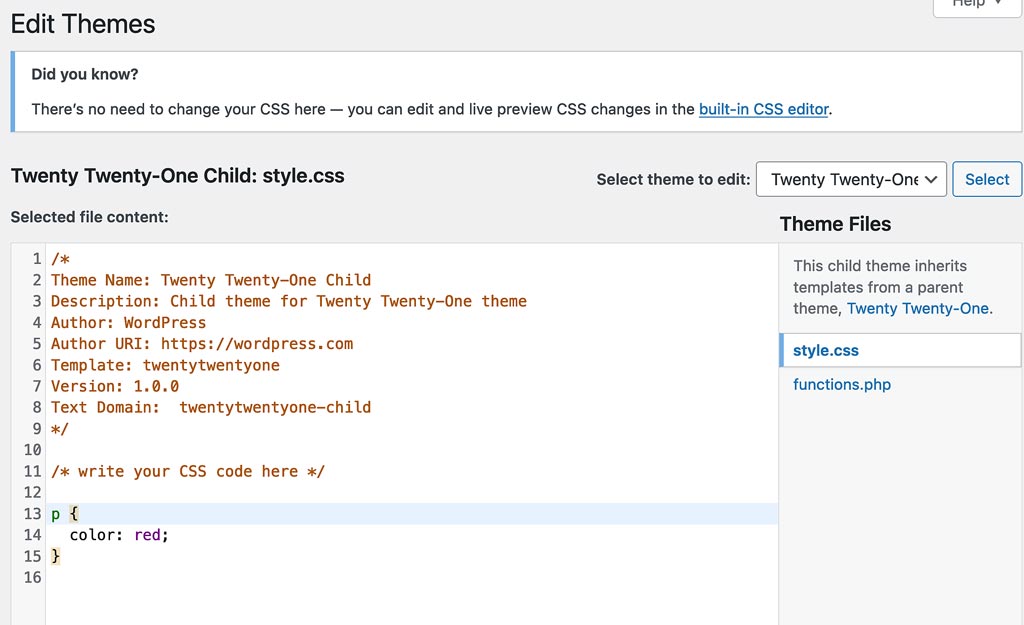
Task: Click the Select button
Action: tap(987, 179)
